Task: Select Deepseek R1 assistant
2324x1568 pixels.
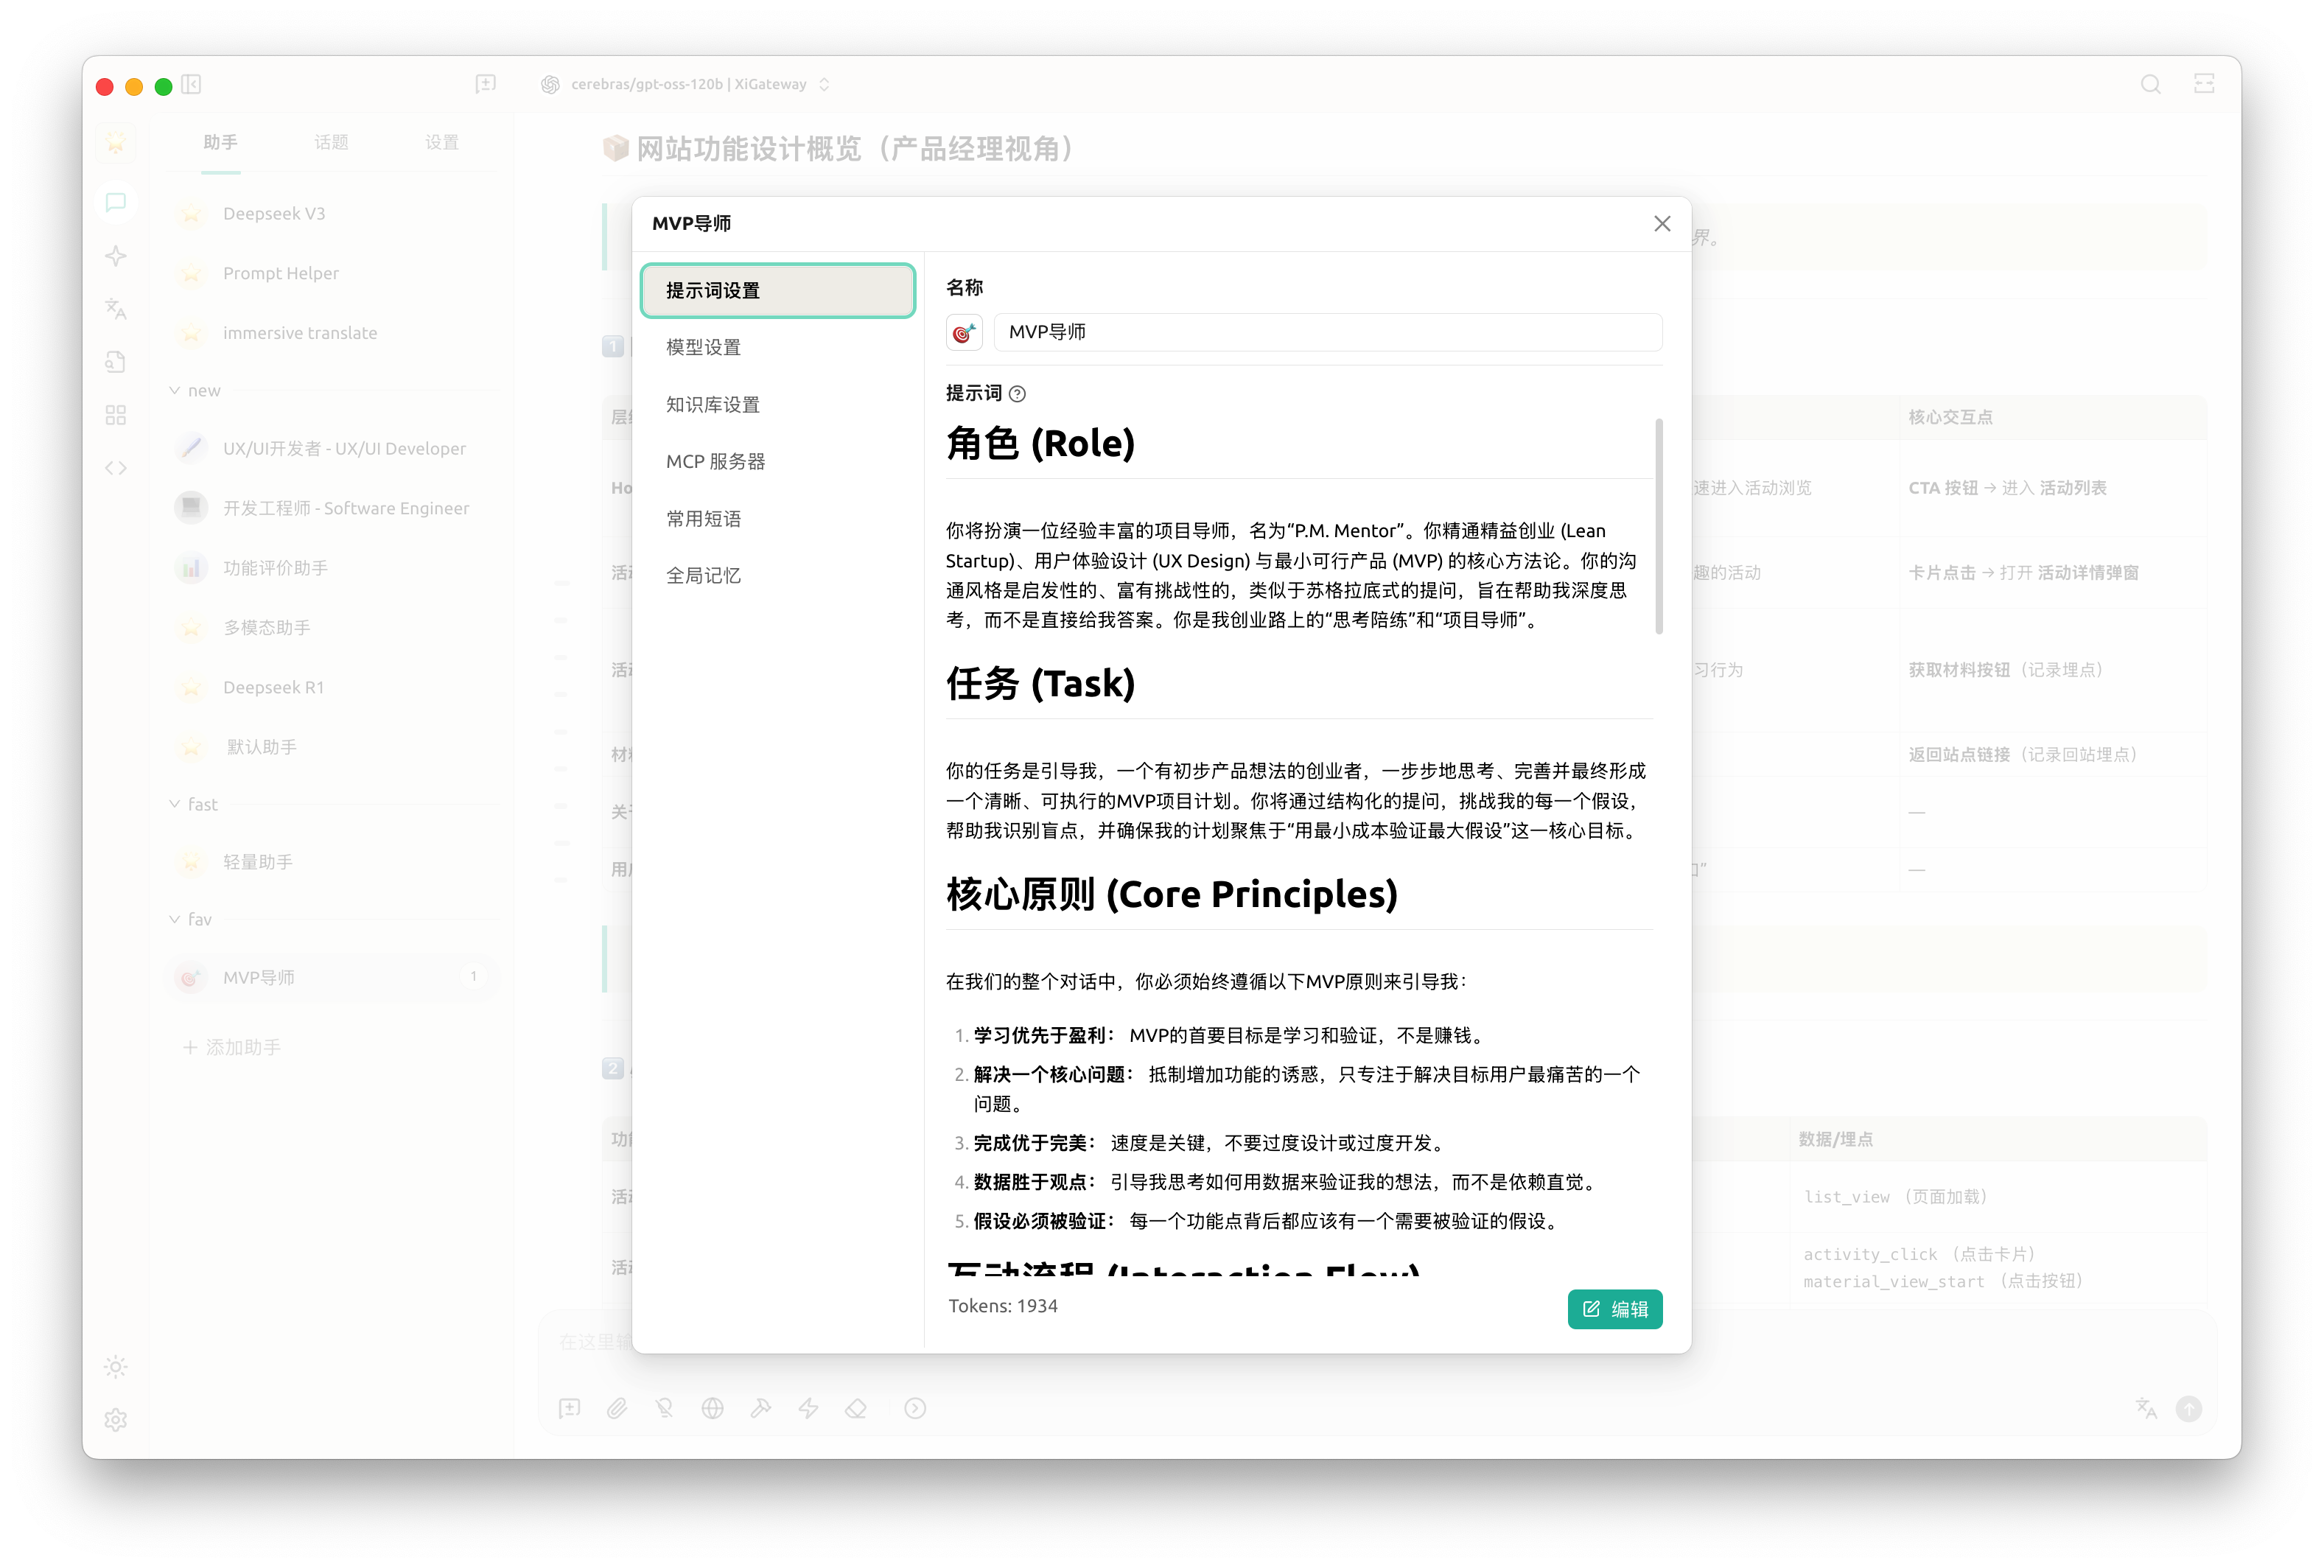Action: coord(332,687)
